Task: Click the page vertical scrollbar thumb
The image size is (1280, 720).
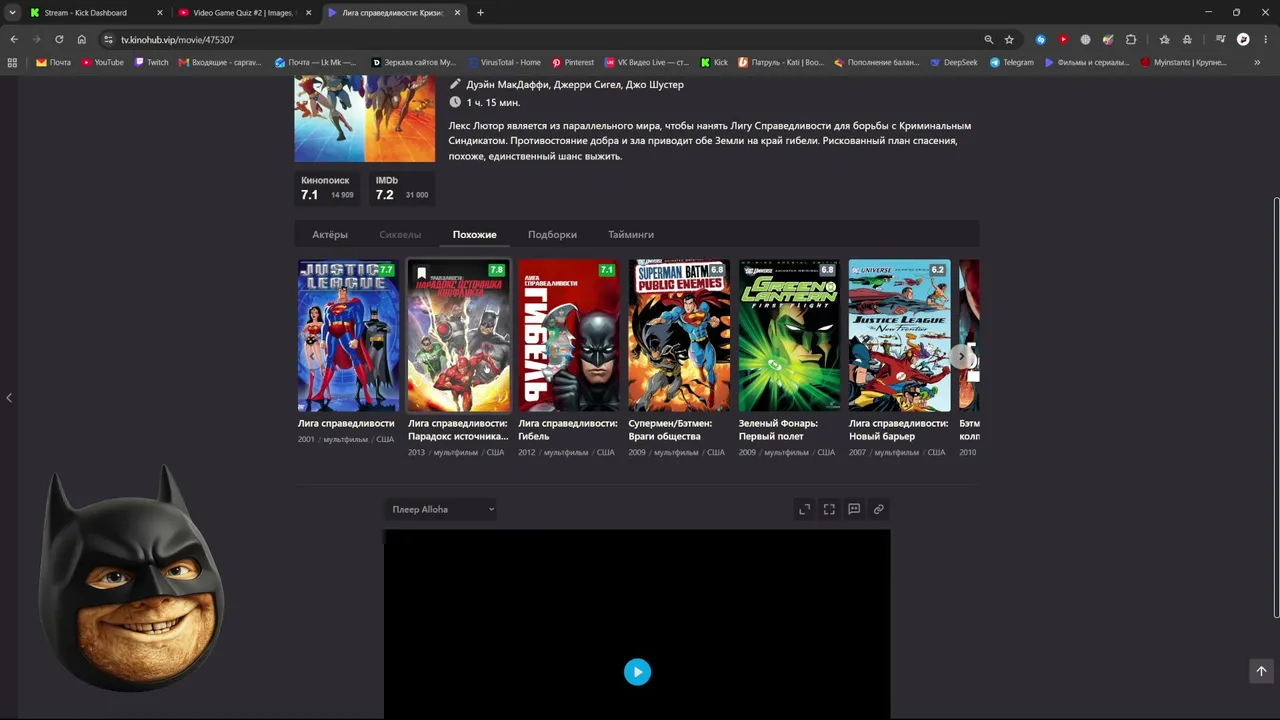Action: coord(1276,408)
